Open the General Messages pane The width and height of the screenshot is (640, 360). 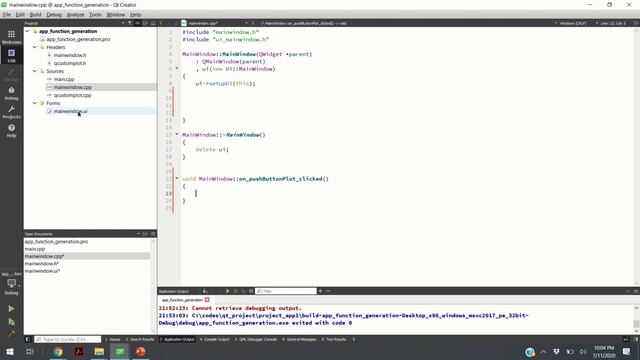point(300,339)
